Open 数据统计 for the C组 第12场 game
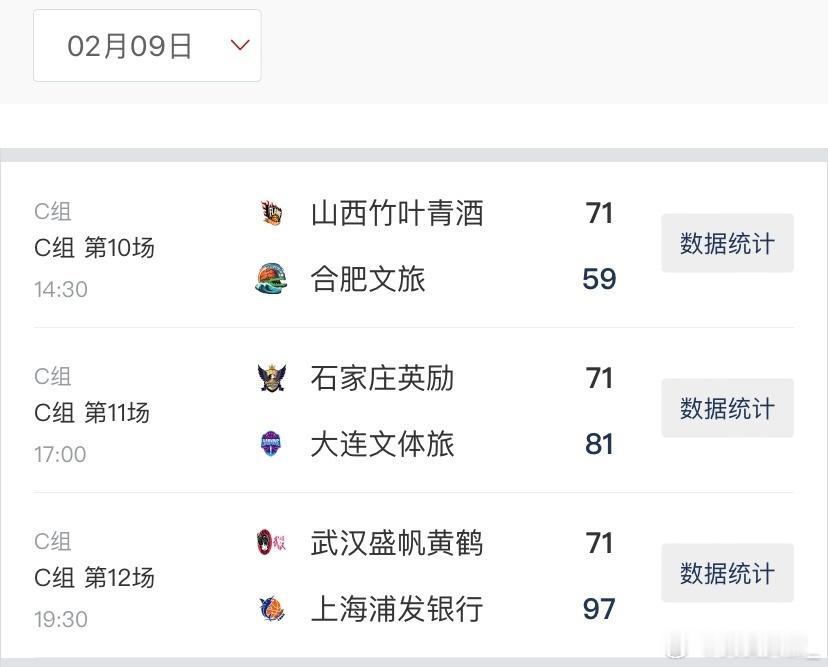 click(727, 572)
